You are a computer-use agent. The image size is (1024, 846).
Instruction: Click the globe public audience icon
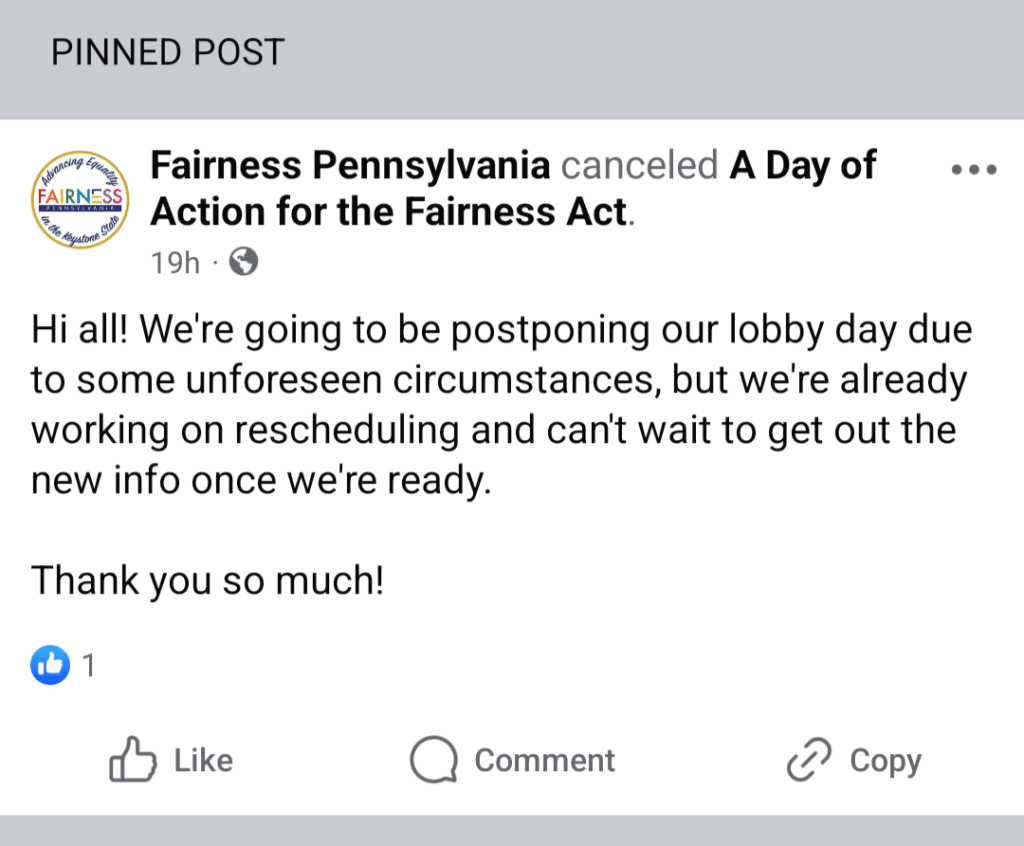pos(244,262)
